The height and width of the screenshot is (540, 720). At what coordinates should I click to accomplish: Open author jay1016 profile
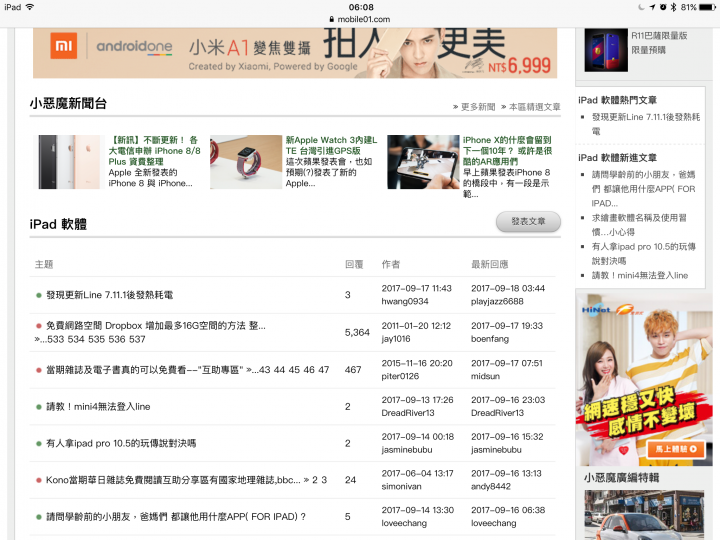(395, 339)
